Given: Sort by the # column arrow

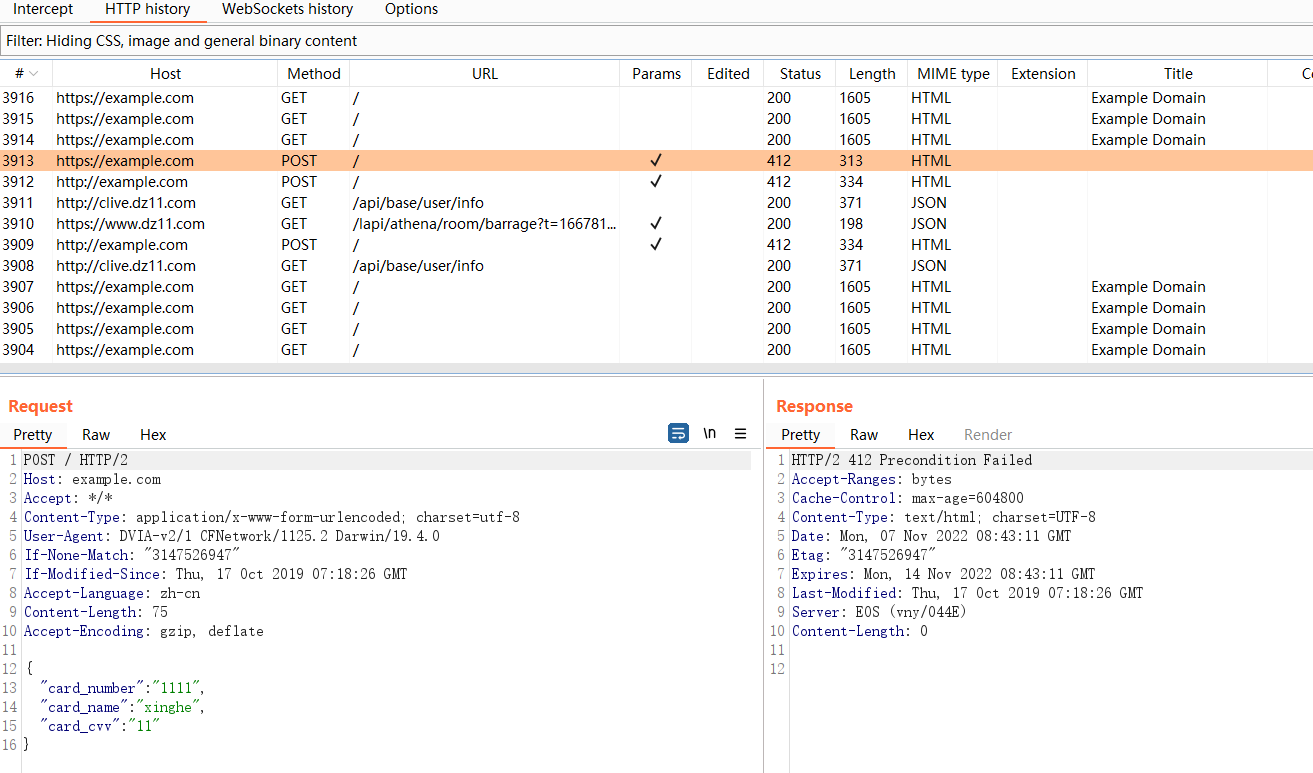Looking at the screenshot, I should (x=34, y=74).
